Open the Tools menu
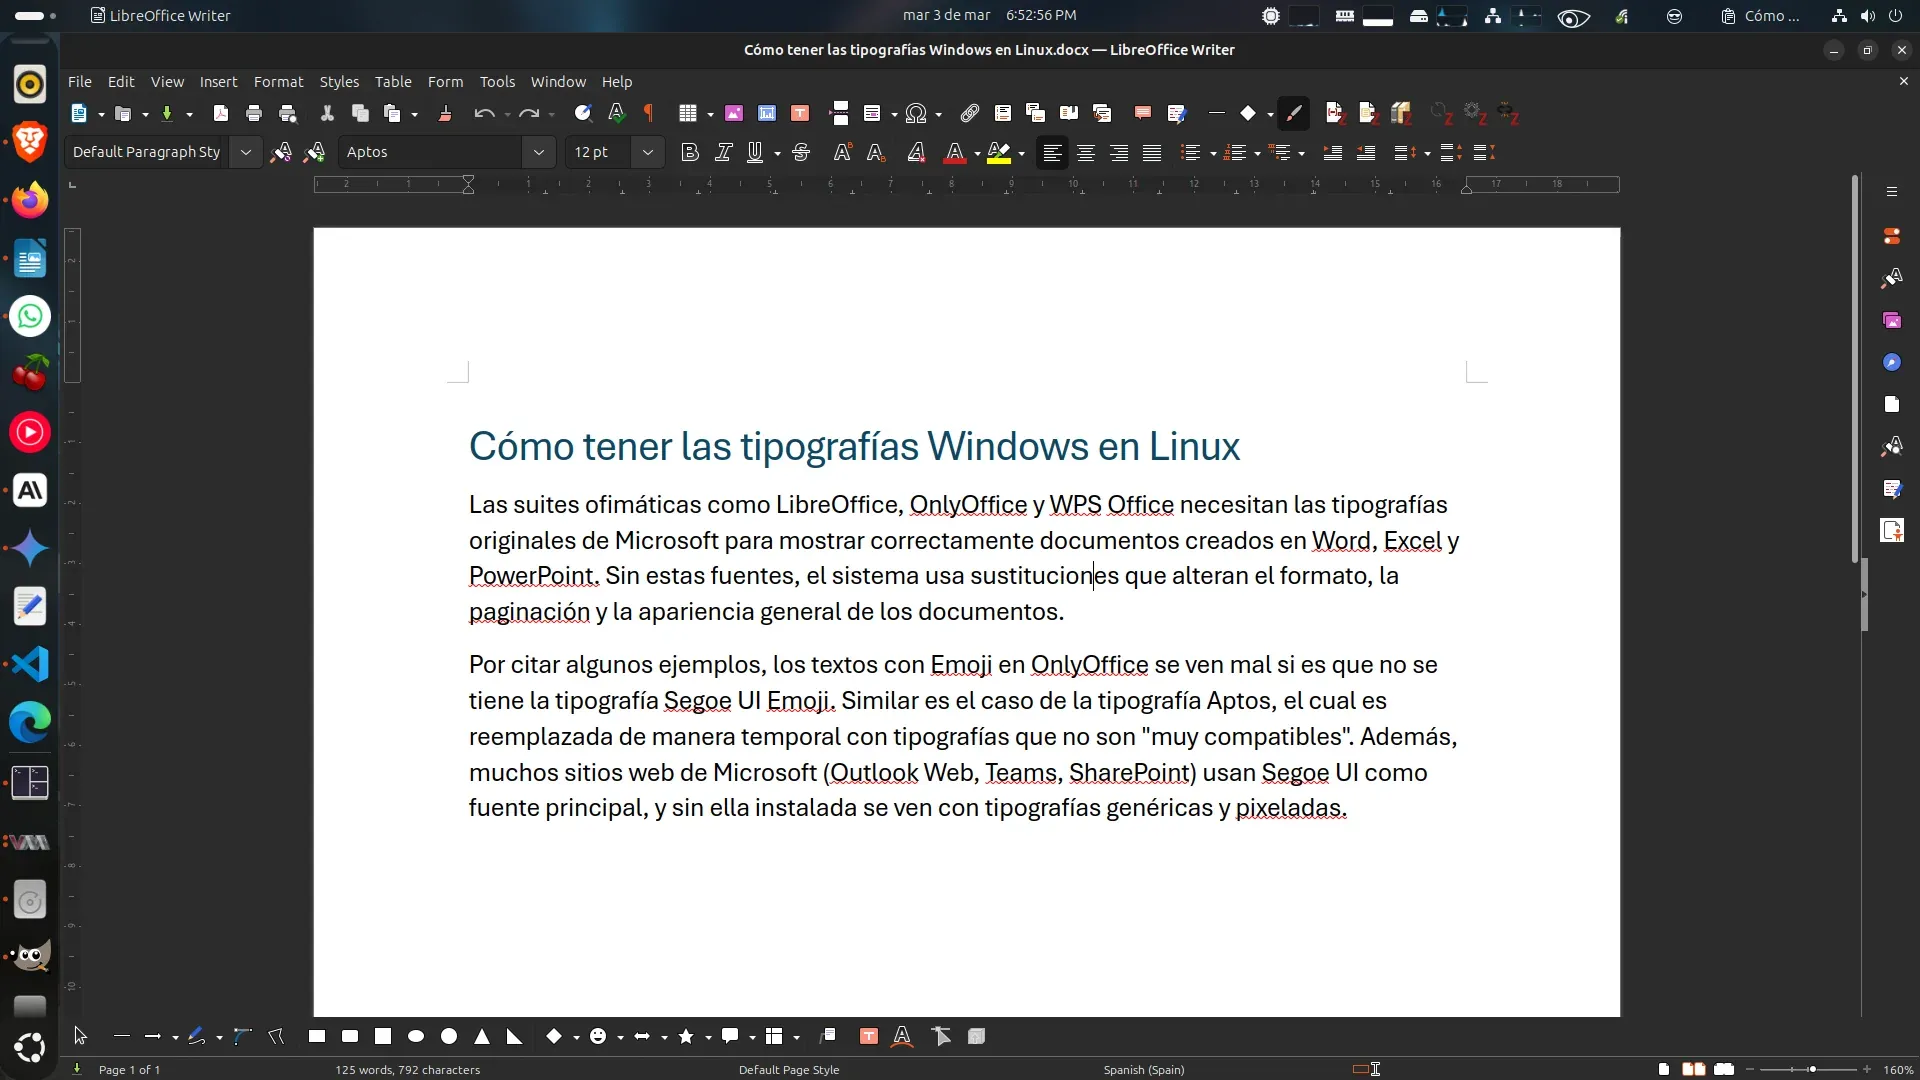The height and width of the screenshot is (1080, 1920). pyautogui.click(x=497, y=82)
